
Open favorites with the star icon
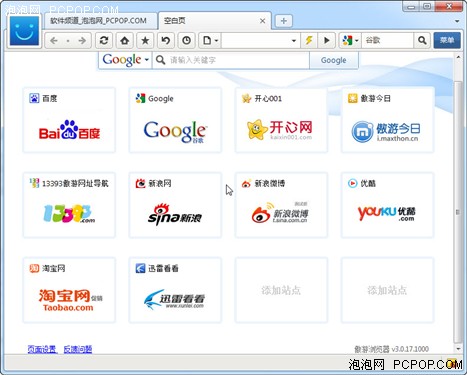pos(145,41)
